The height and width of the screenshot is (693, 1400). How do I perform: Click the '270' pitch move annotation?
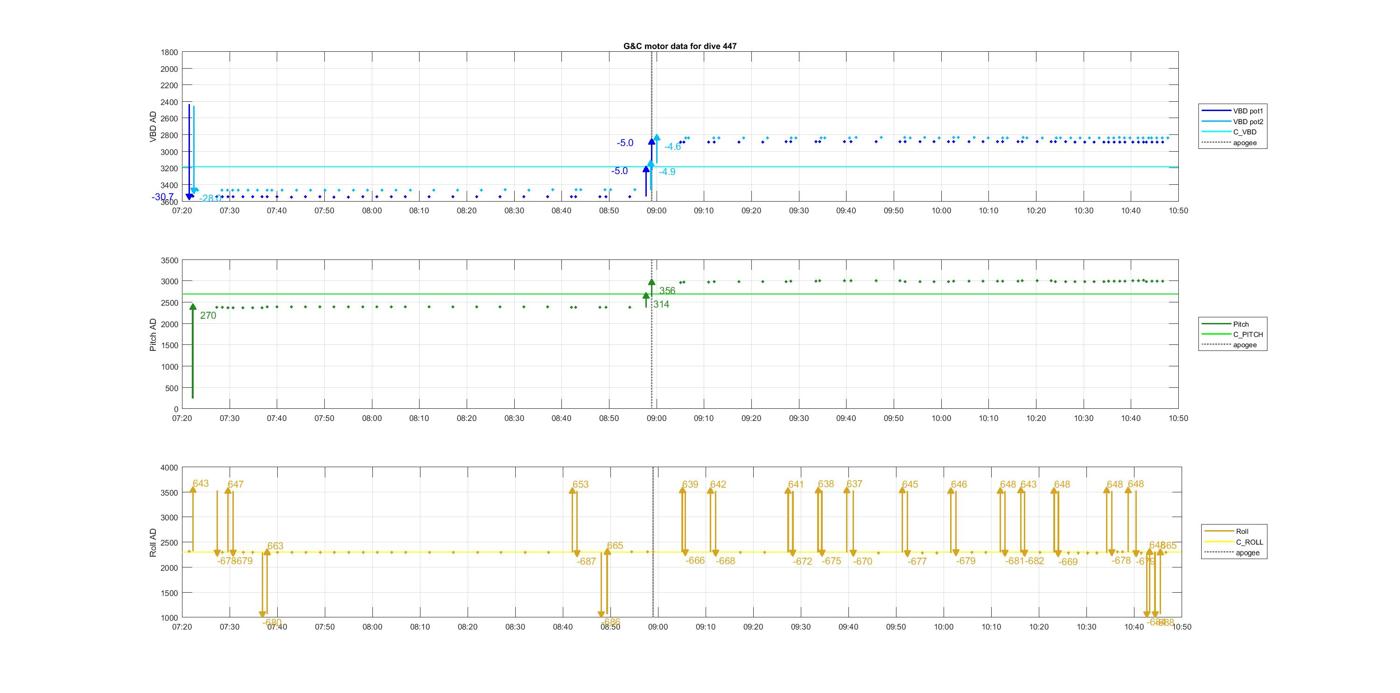point(208,316)
